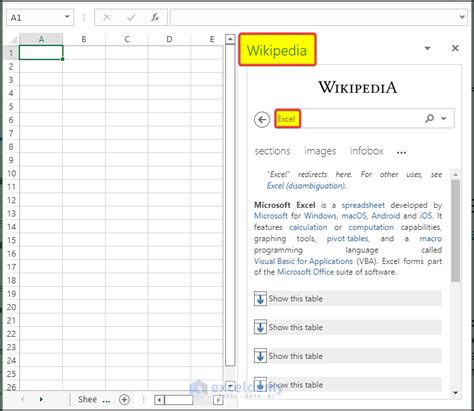
Task: Open the pivot tables link
Action: pos(348,239)
